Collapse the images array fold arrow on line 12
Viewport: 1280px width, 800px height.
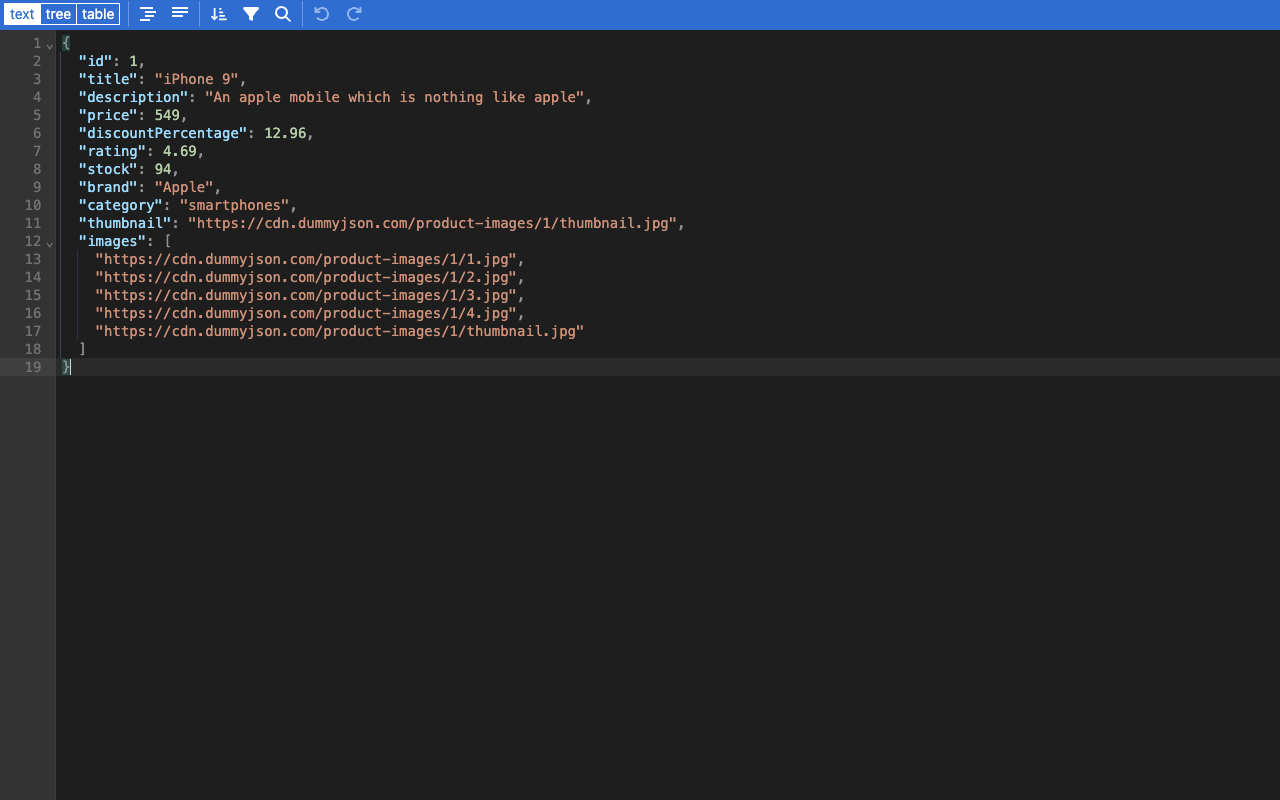tap(50, 242)
